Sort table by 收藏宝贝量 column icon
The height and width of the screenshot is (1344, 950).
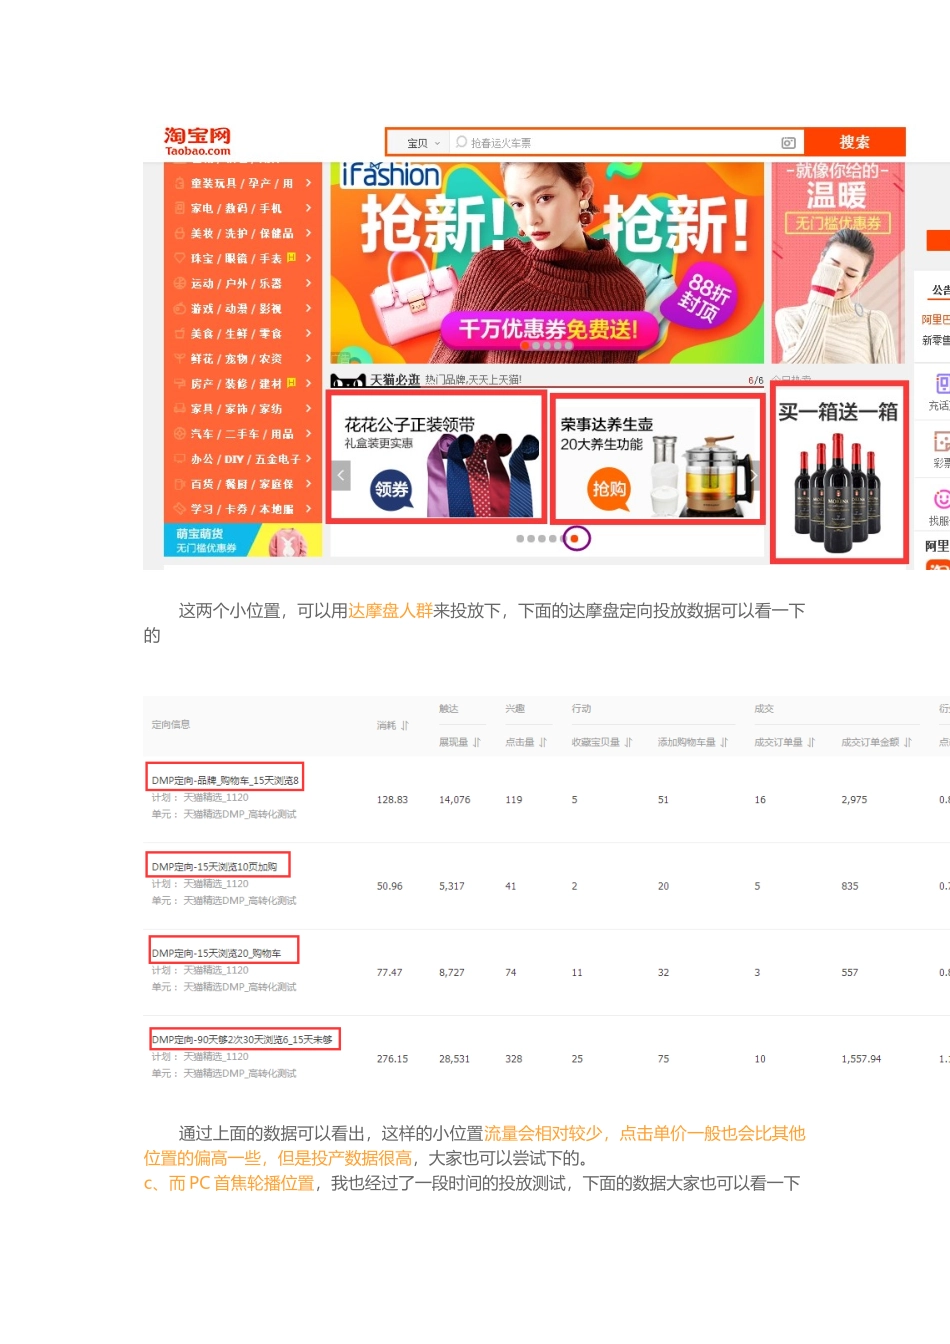[x=629, y=742]
